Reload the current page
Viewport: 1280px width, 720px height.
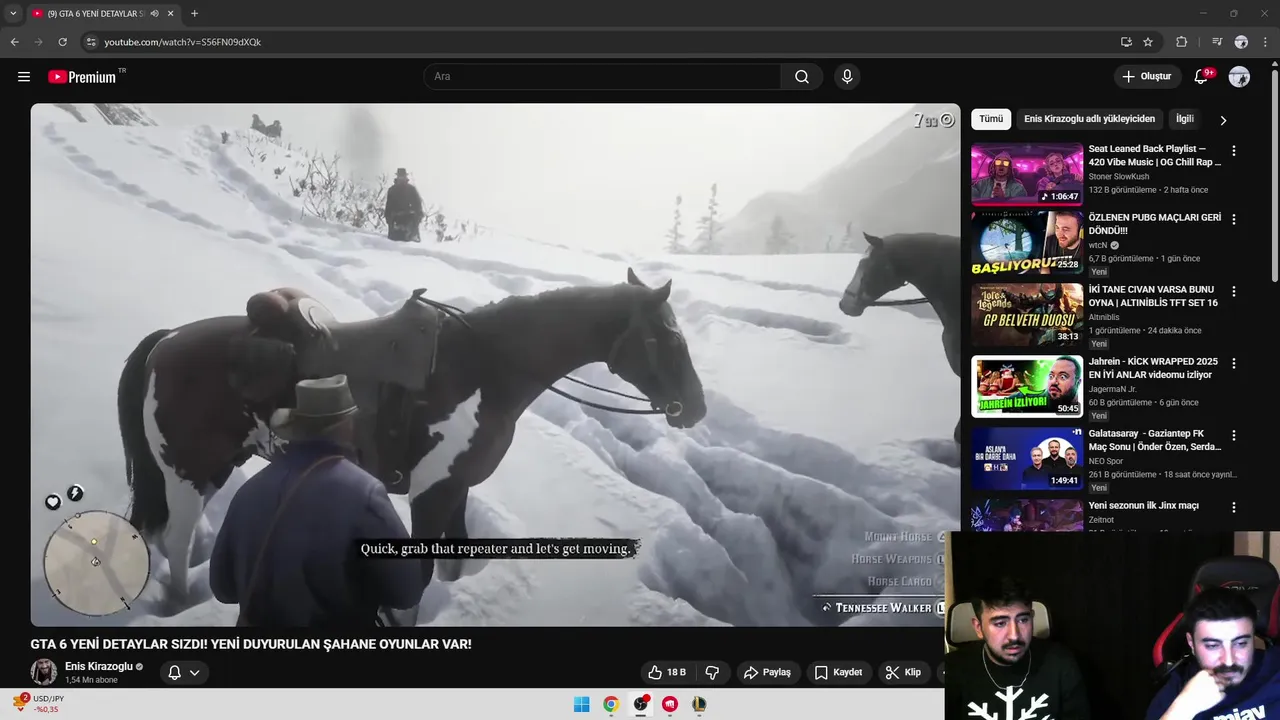click(x=62, y=42)
